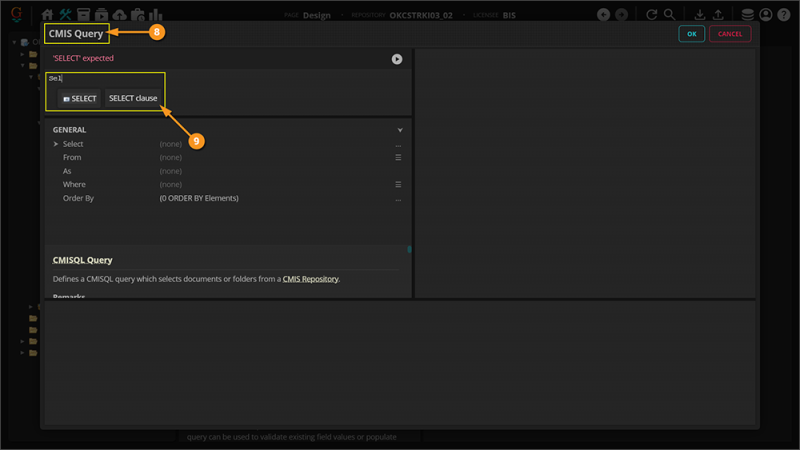Open the From row list menu
This screenshot has width=800, height=450.
click(x=398, y=158)
